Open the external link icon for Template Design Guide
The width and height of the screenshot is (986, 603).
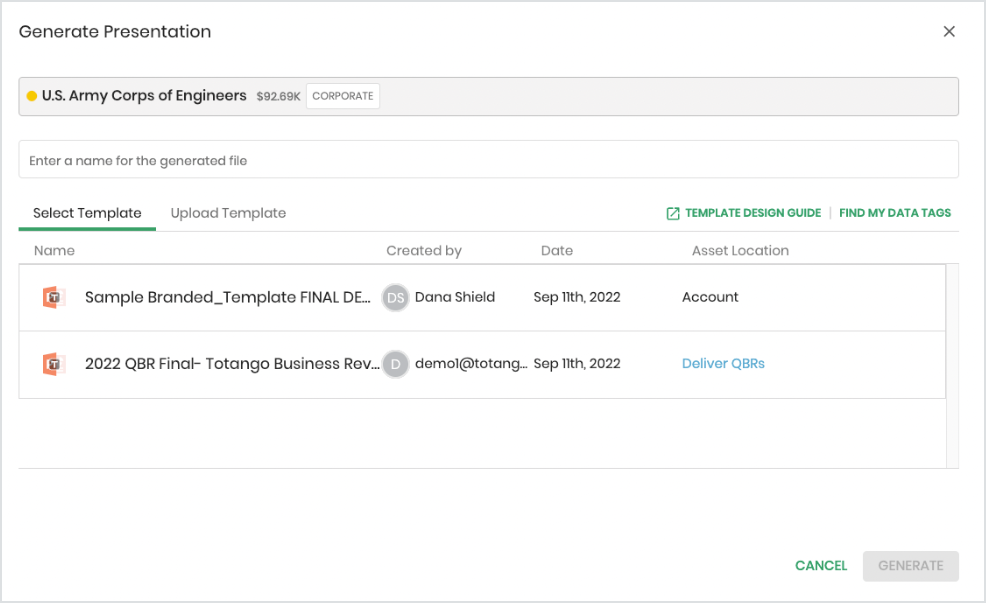(673, 213)
